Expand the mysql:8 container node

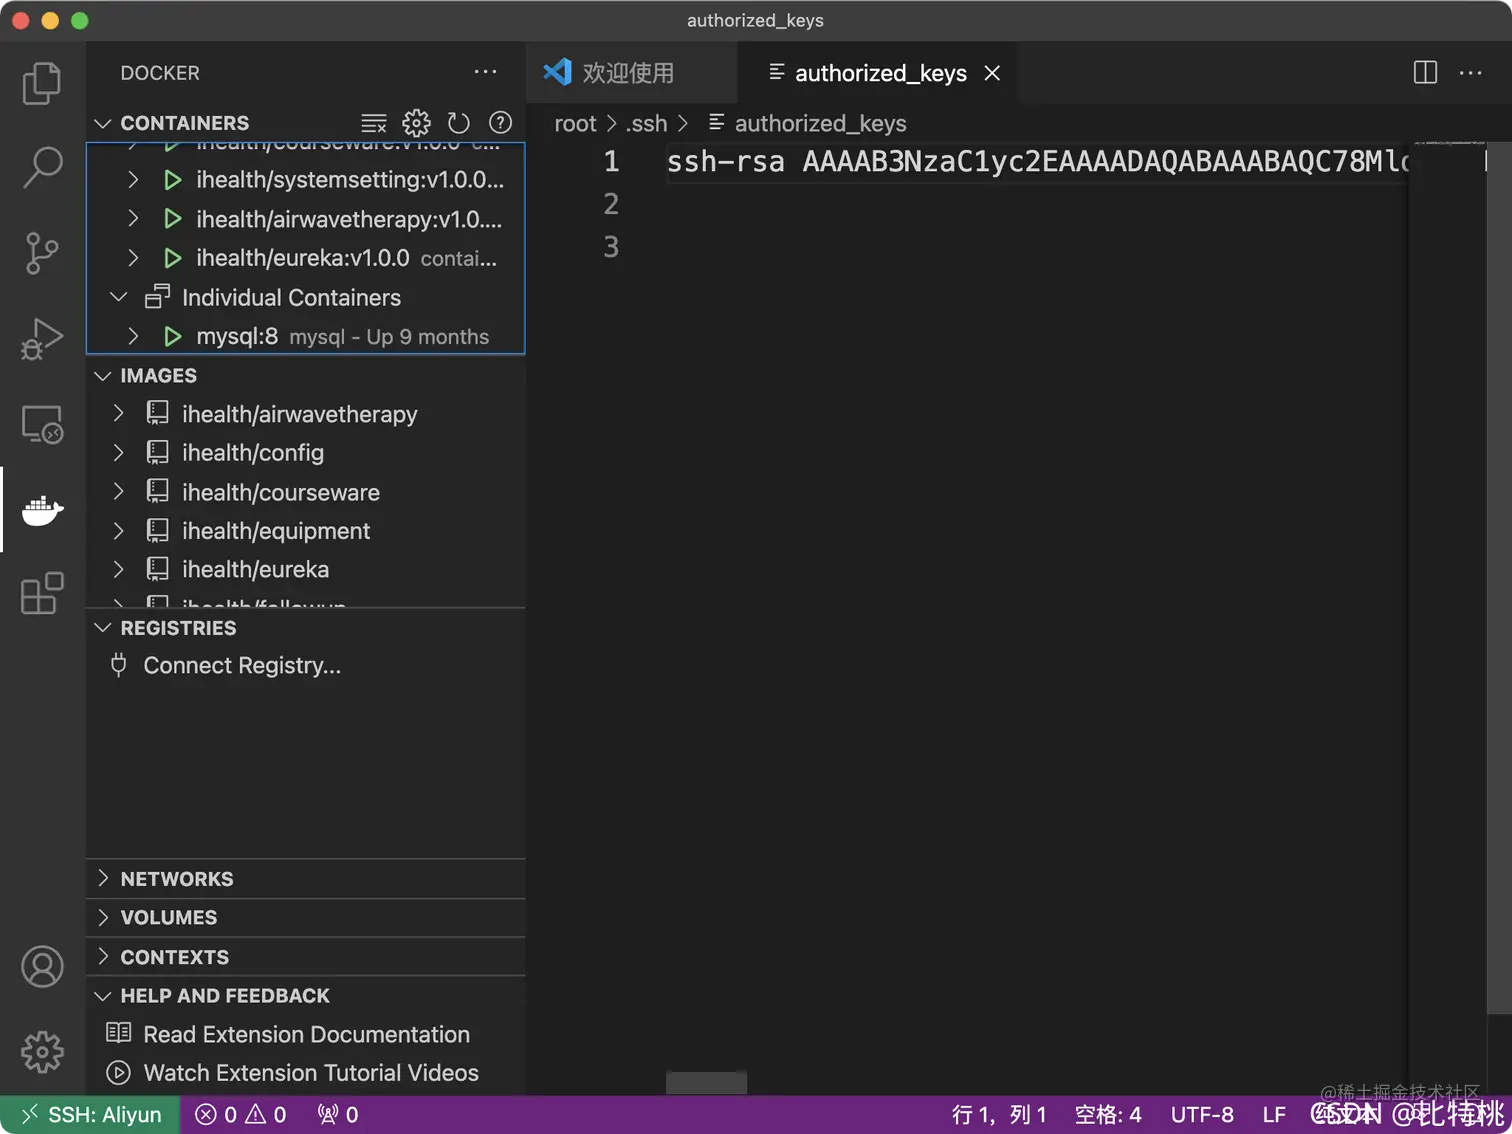click(133, 336)
